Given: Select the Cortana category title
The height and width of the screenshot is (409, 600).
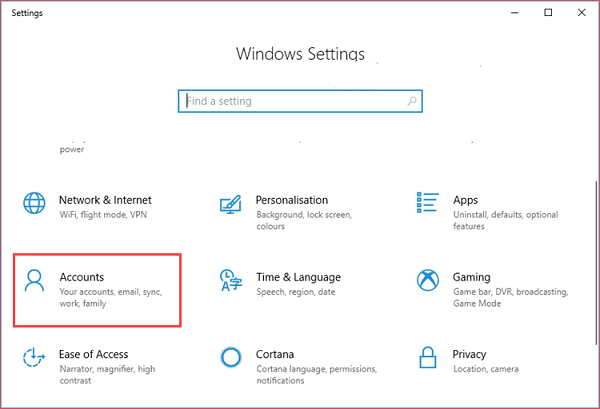Looking at the screenshot, I should point(275,354).
